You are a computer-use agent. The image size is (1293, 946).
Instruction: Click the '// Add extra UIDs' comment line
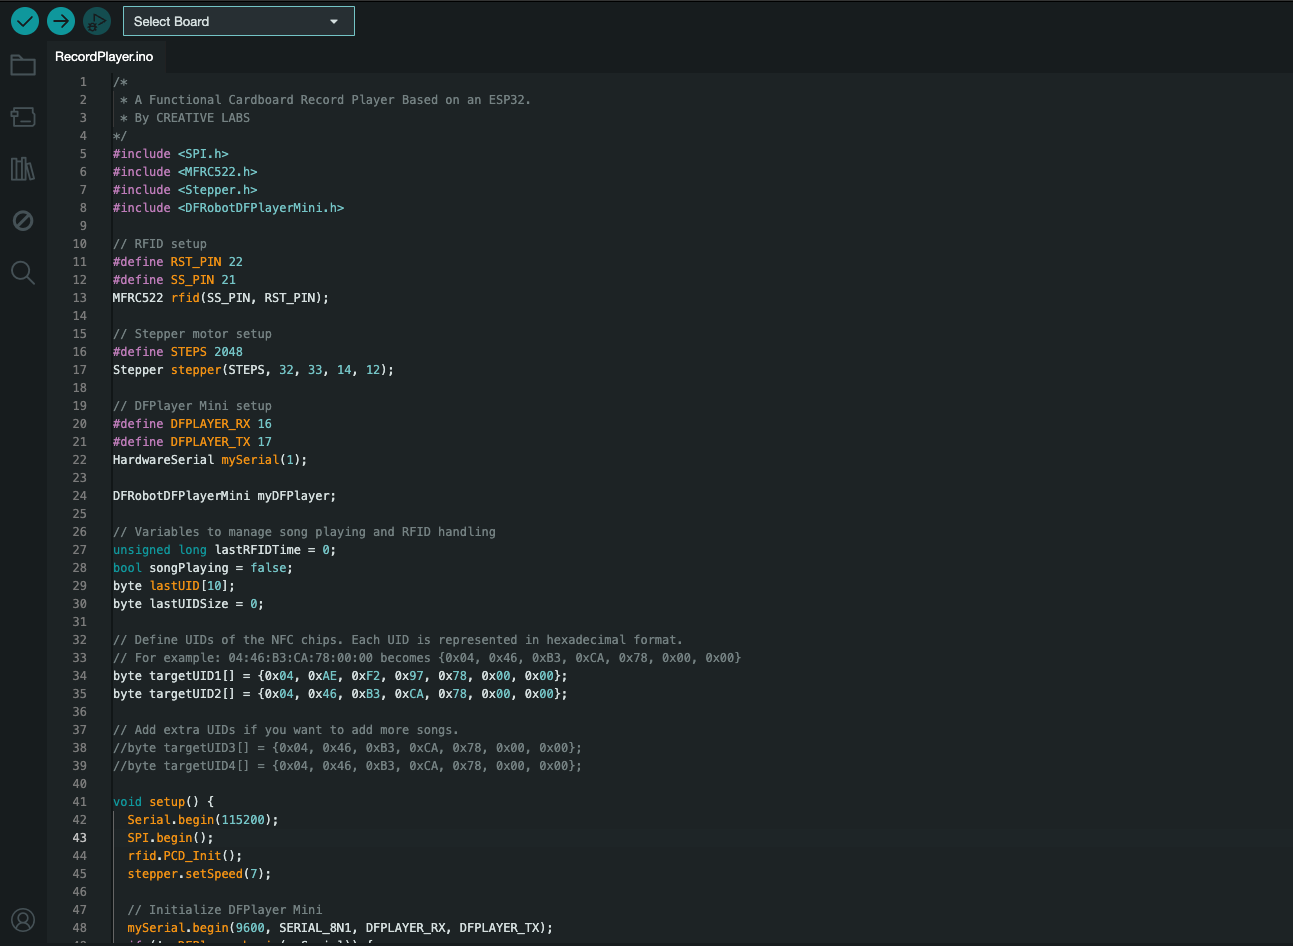tap(286, 730)
